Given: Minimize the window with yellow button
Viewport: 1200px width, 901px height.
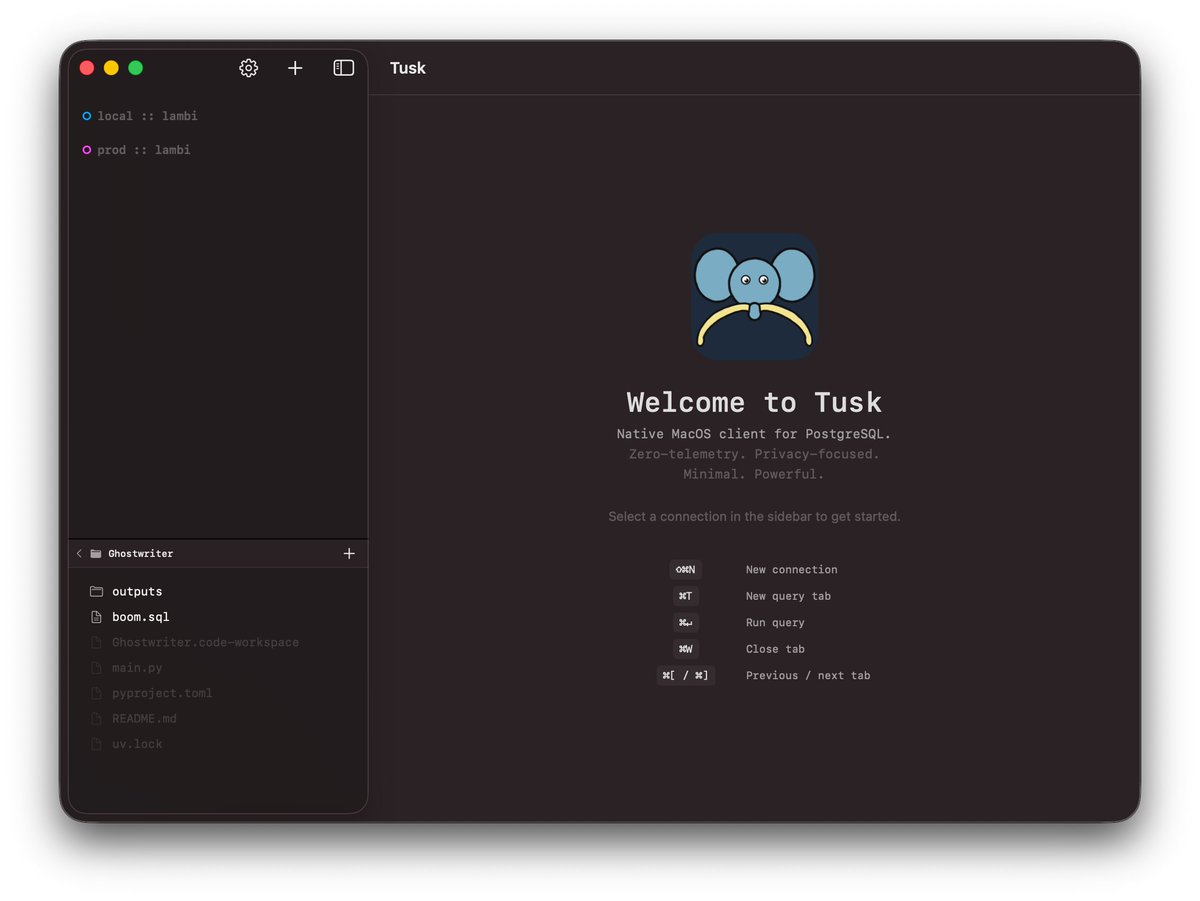Looking at the screenshot, I should [x=111, y=68].
